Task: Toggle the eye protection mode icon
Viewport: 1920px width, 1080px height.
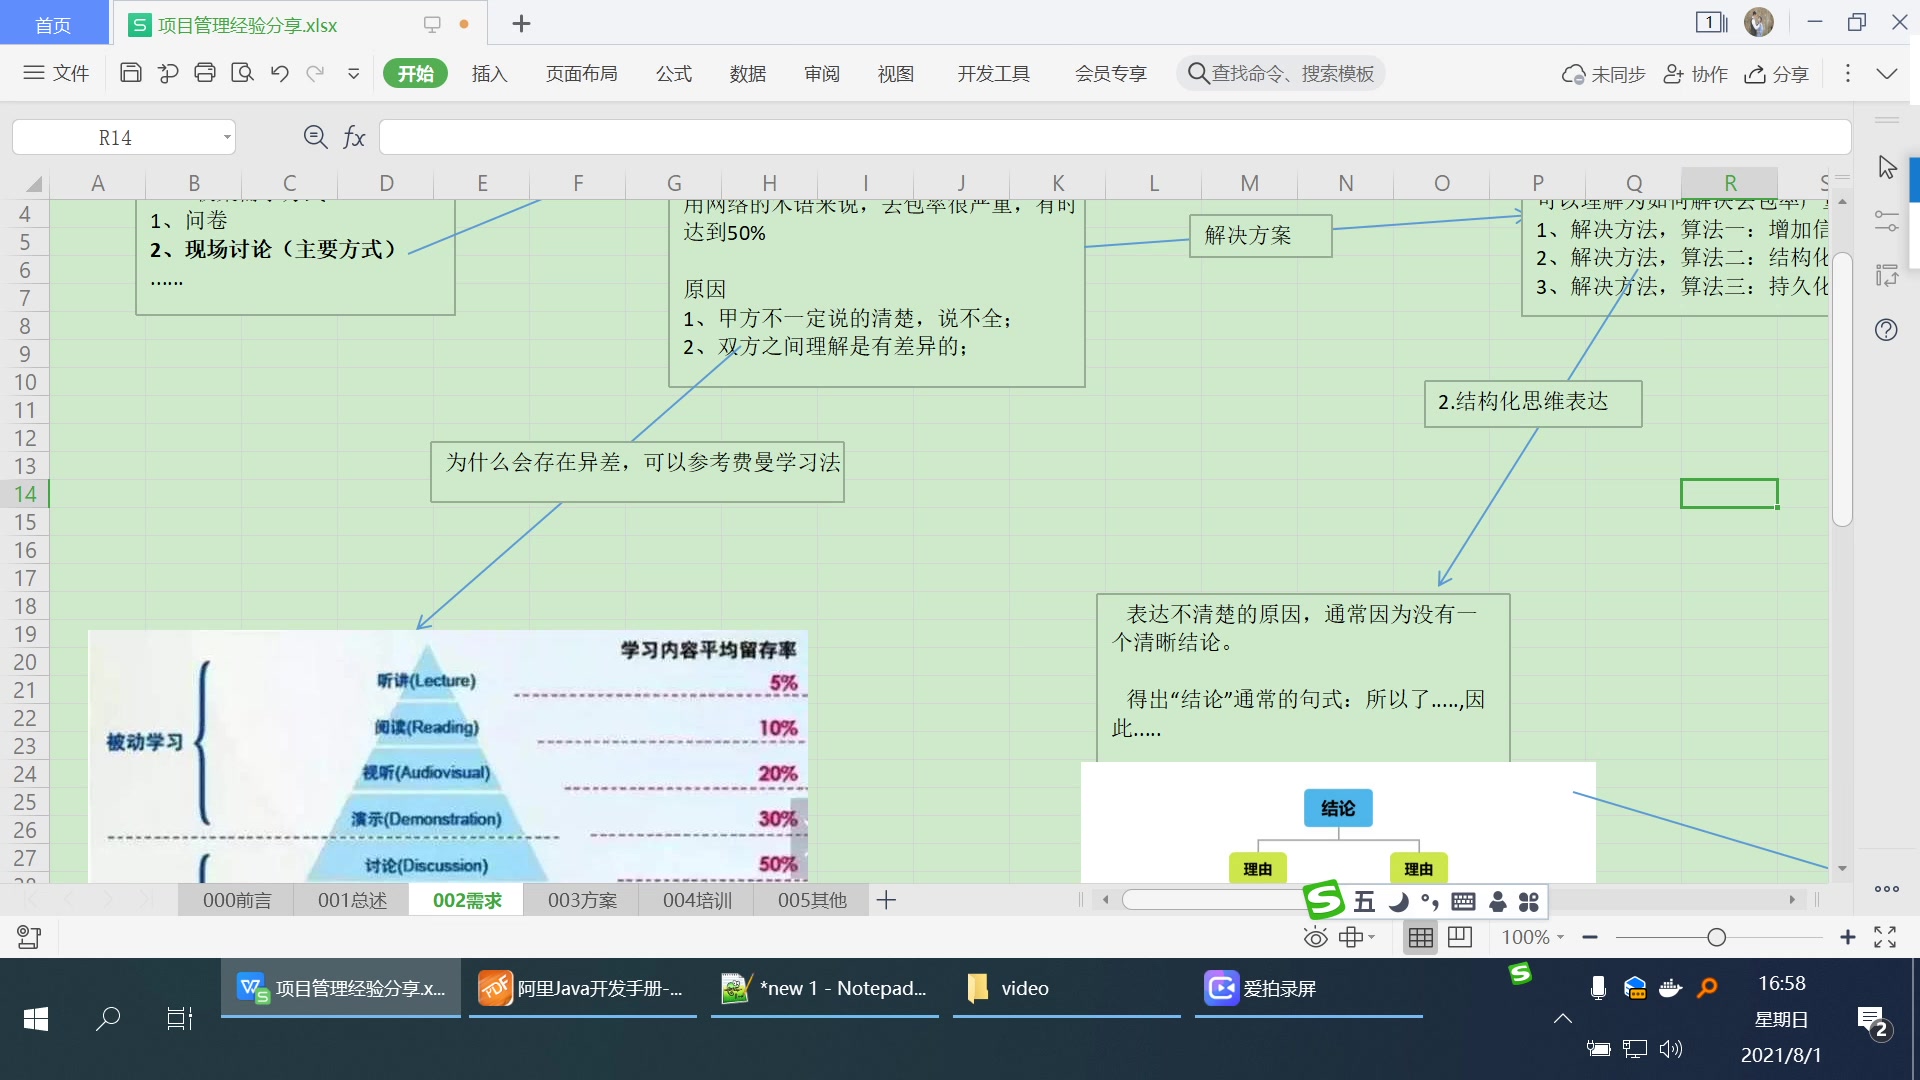Action: pos(1316,937)
